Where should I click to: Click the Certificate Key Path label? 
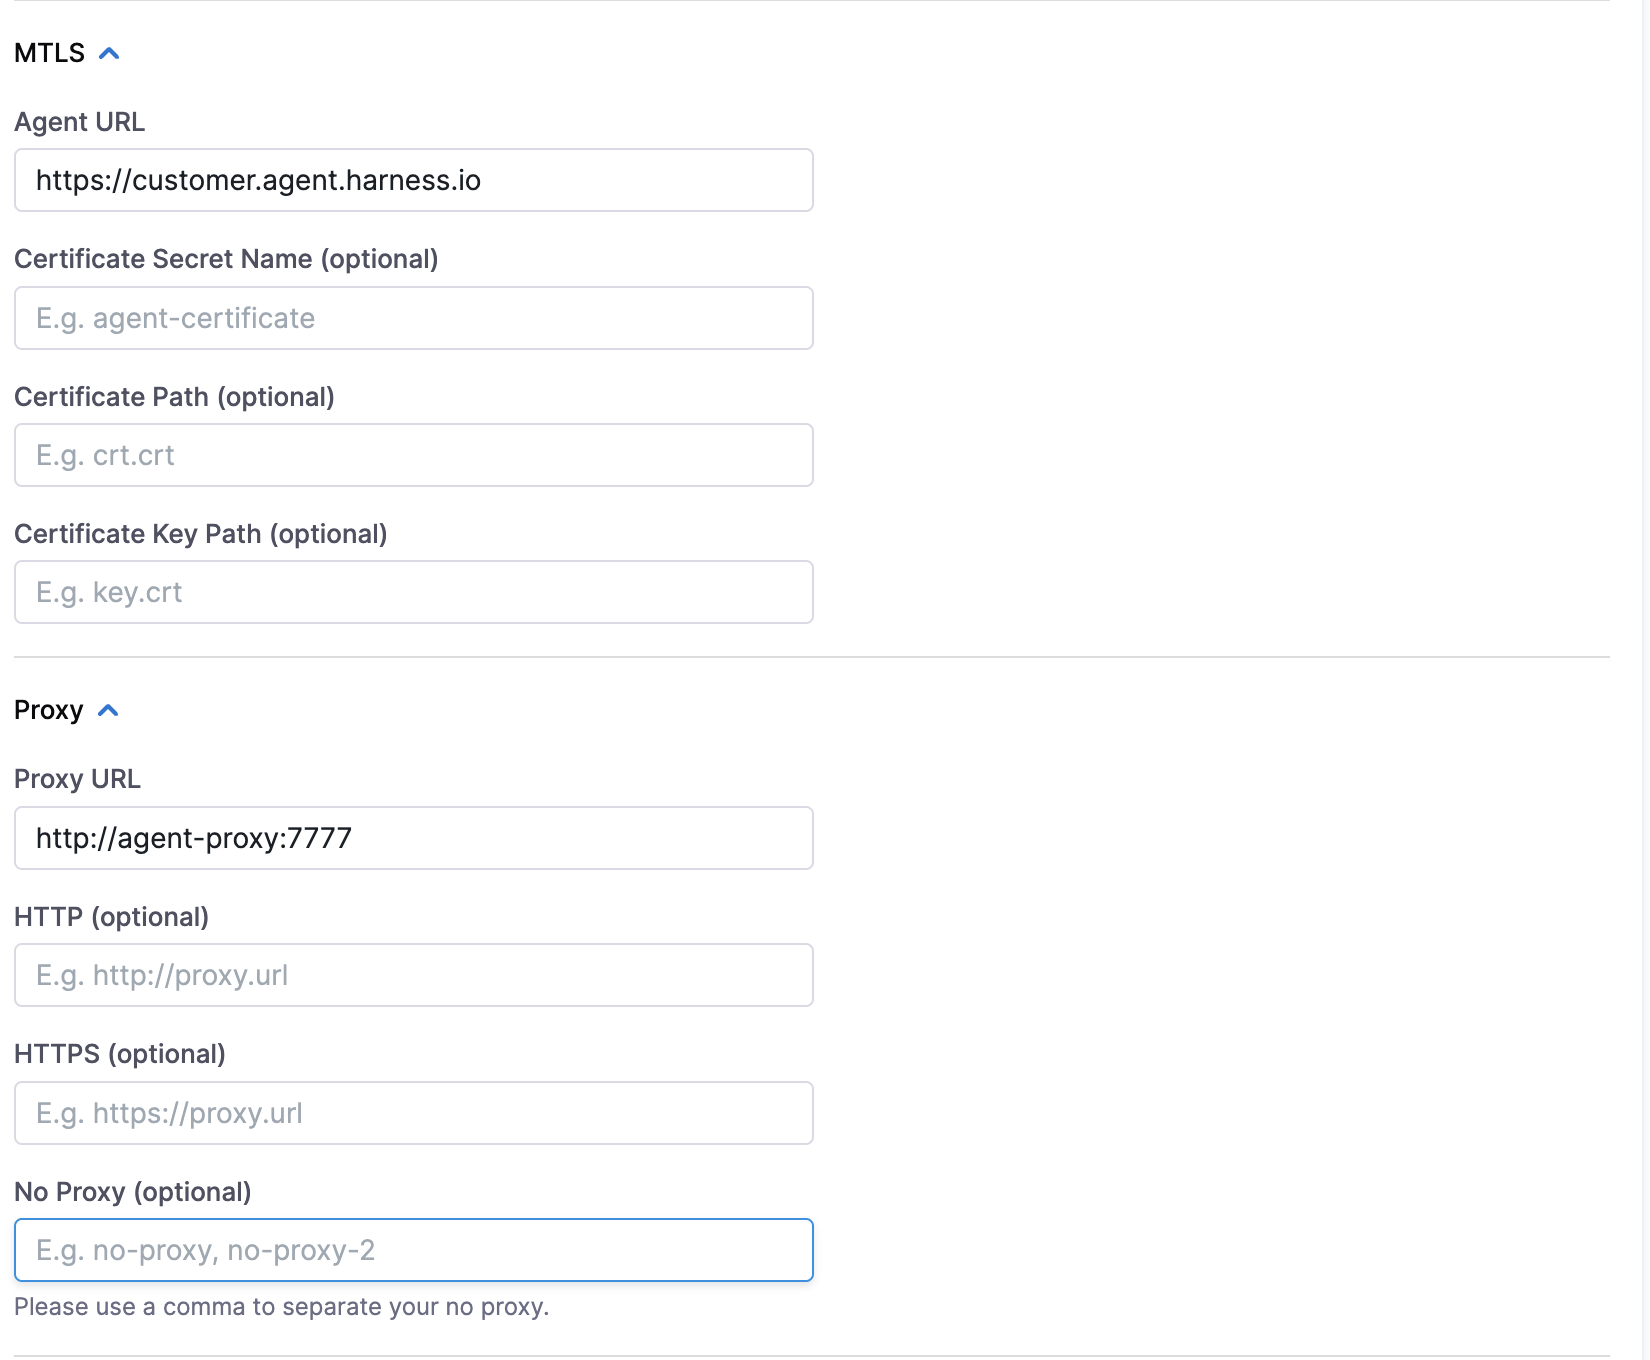click(x=200, y=534)
